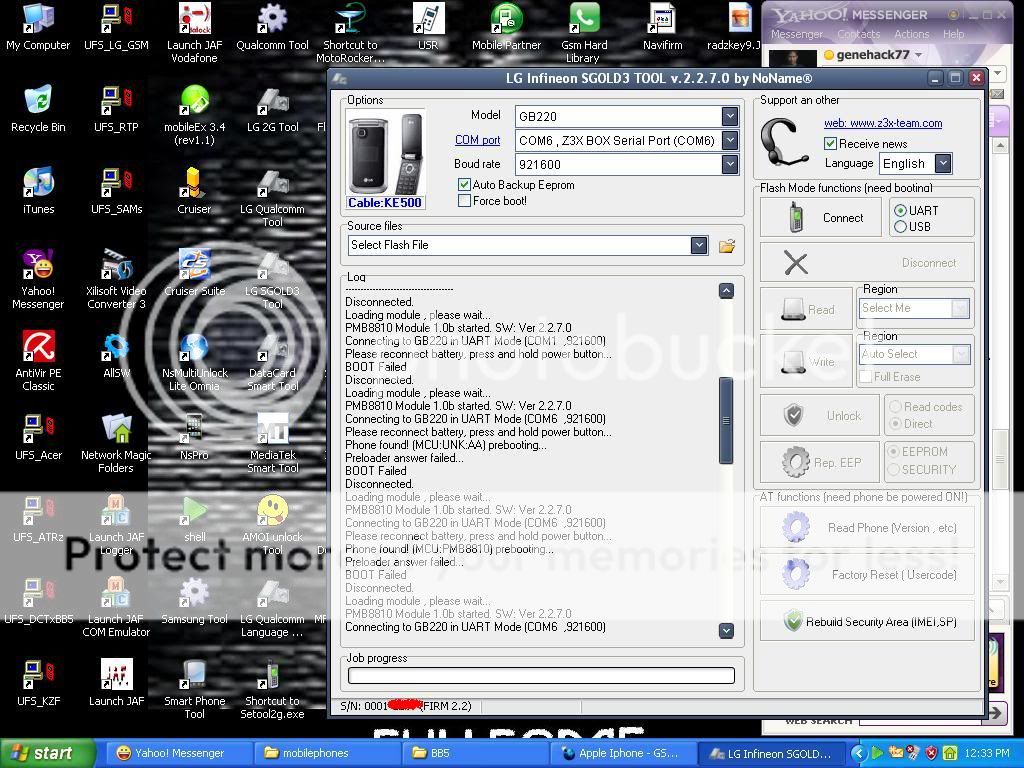Choose the Read codes radio option
Screen dimensions: 1024x768
(x=895, y=407)
